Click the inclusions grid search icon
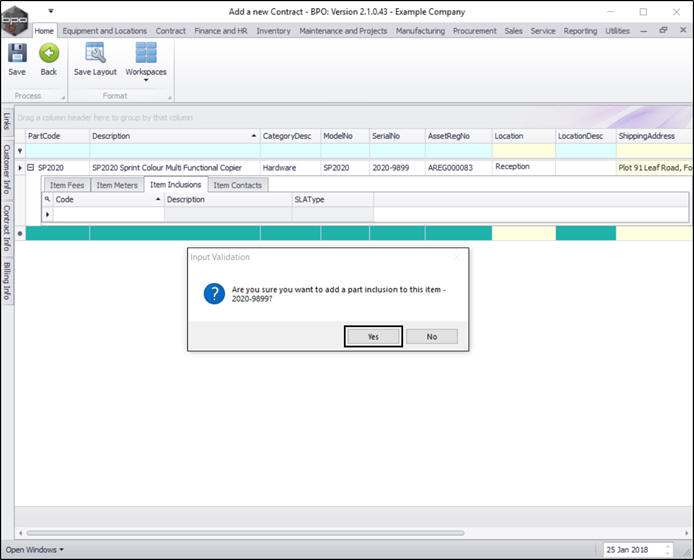This screenshot has height=560, width=694. tap(47, 199)
